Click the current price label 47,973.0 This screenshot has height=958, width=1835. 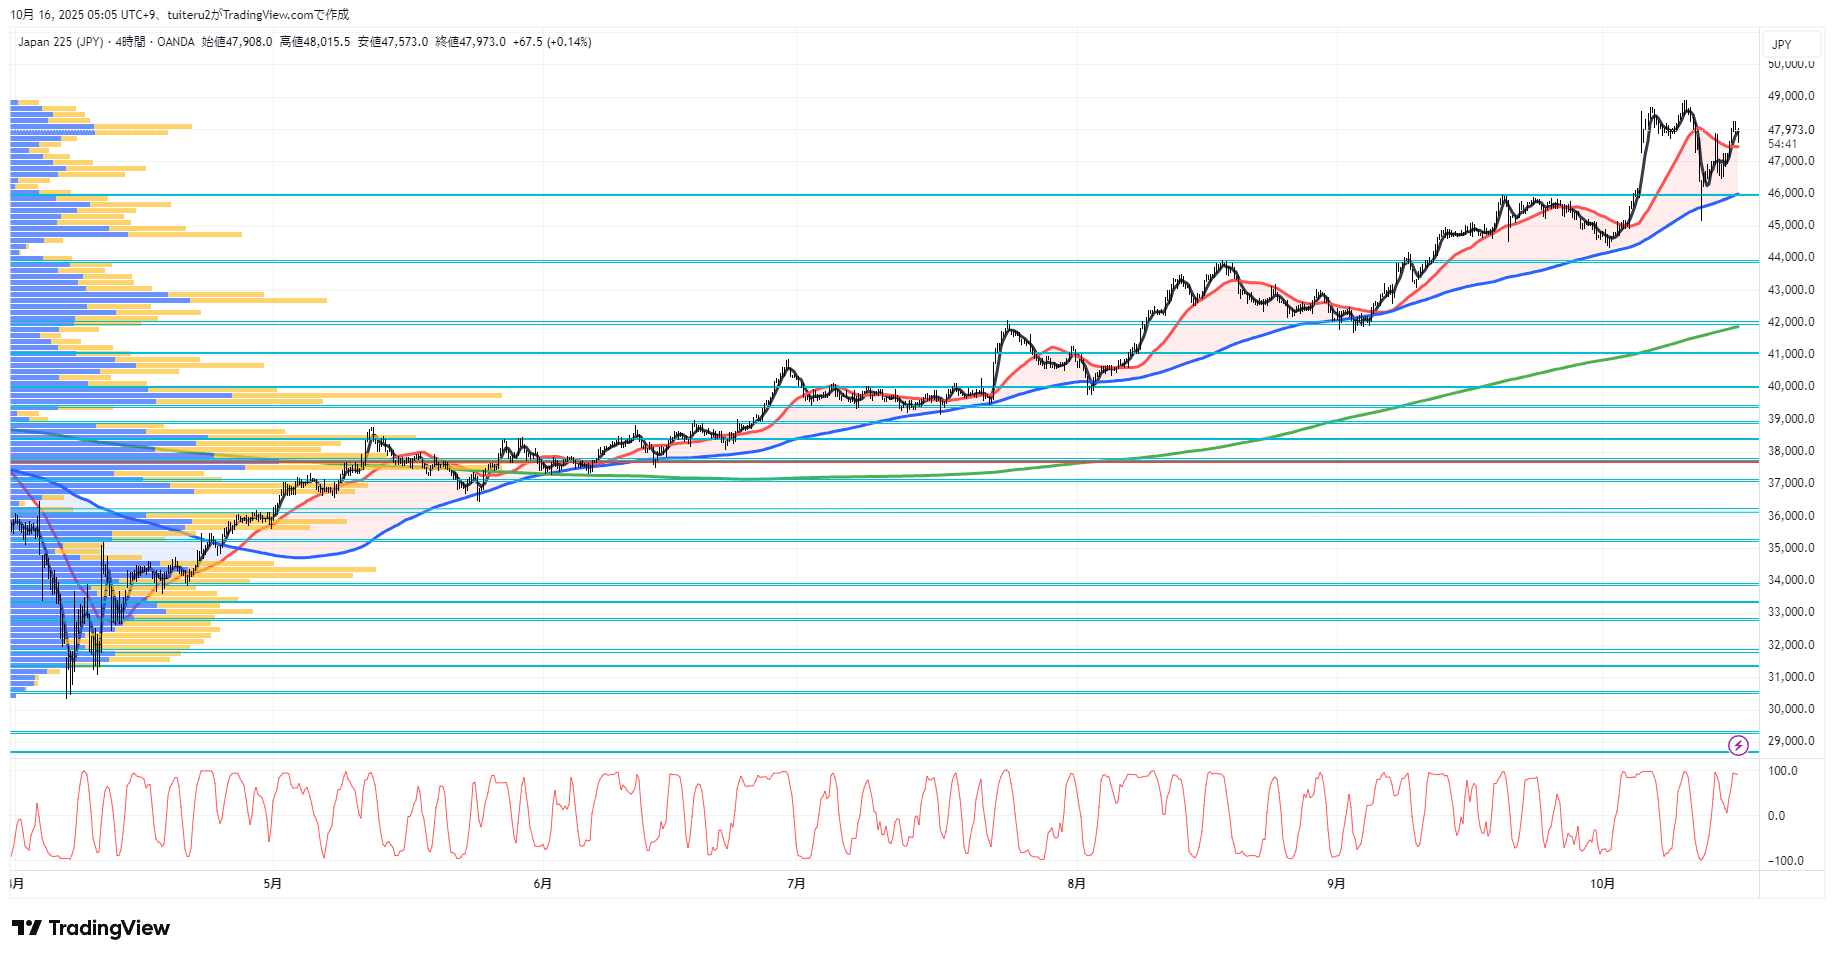[1790, 130]
